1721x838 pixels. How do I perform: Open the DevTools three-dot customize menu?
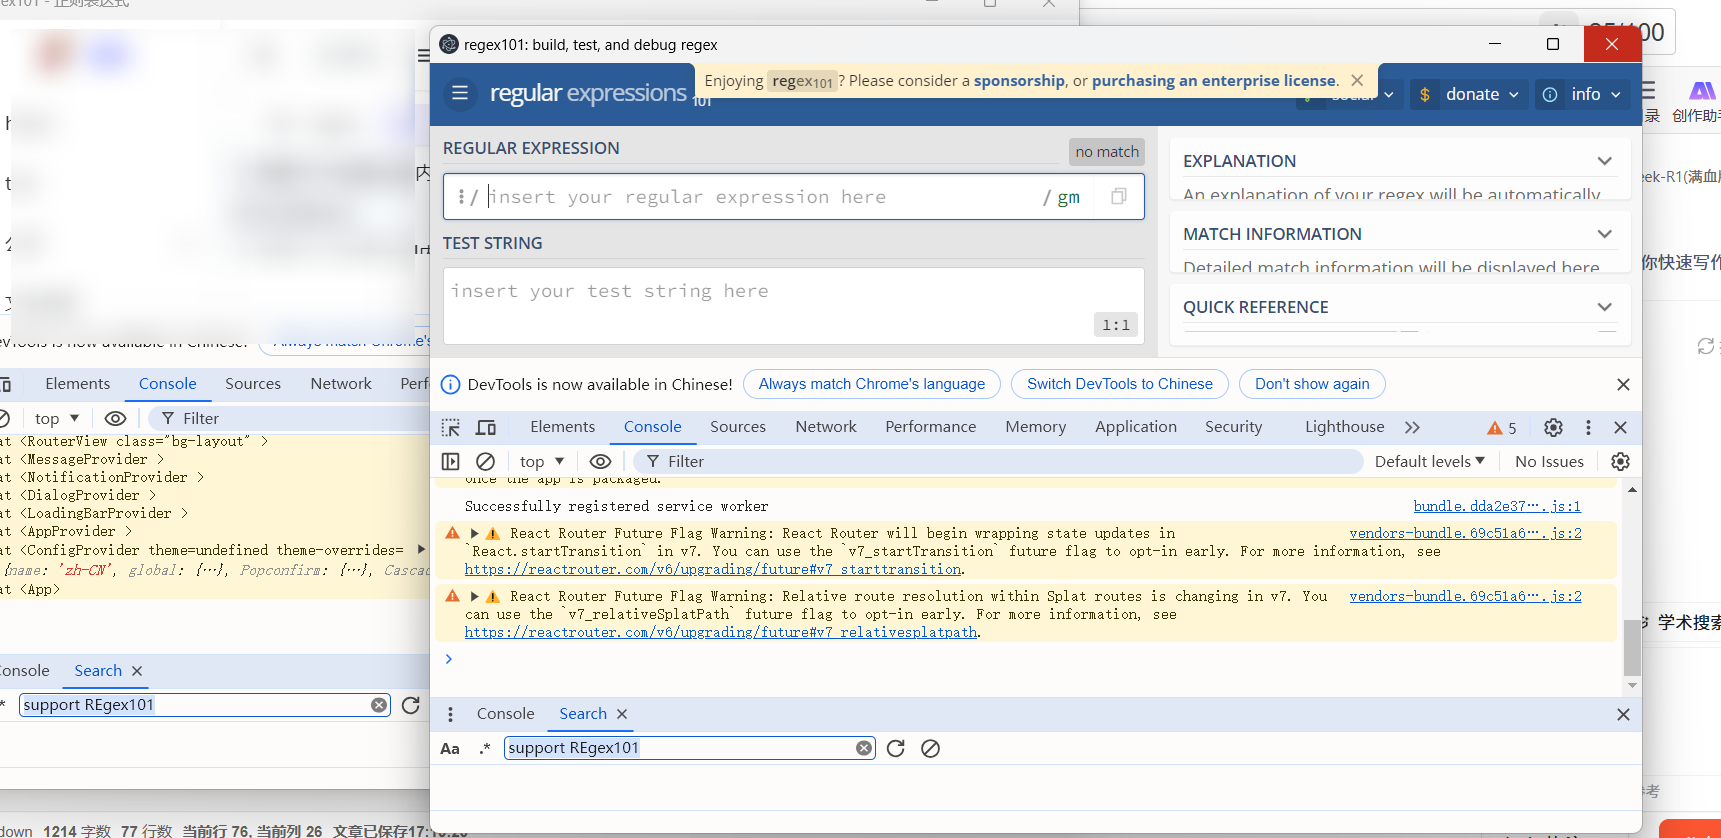point(1588,428)
